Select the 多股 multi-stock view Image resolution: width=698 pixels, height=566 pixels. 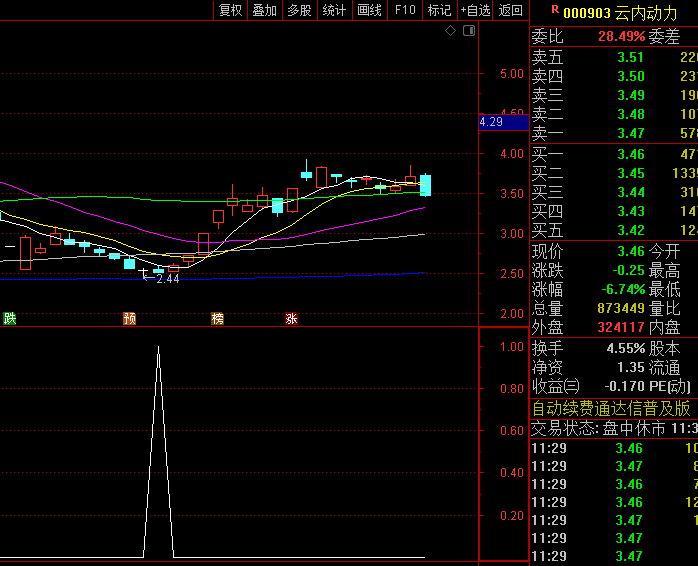click(299, 10)
